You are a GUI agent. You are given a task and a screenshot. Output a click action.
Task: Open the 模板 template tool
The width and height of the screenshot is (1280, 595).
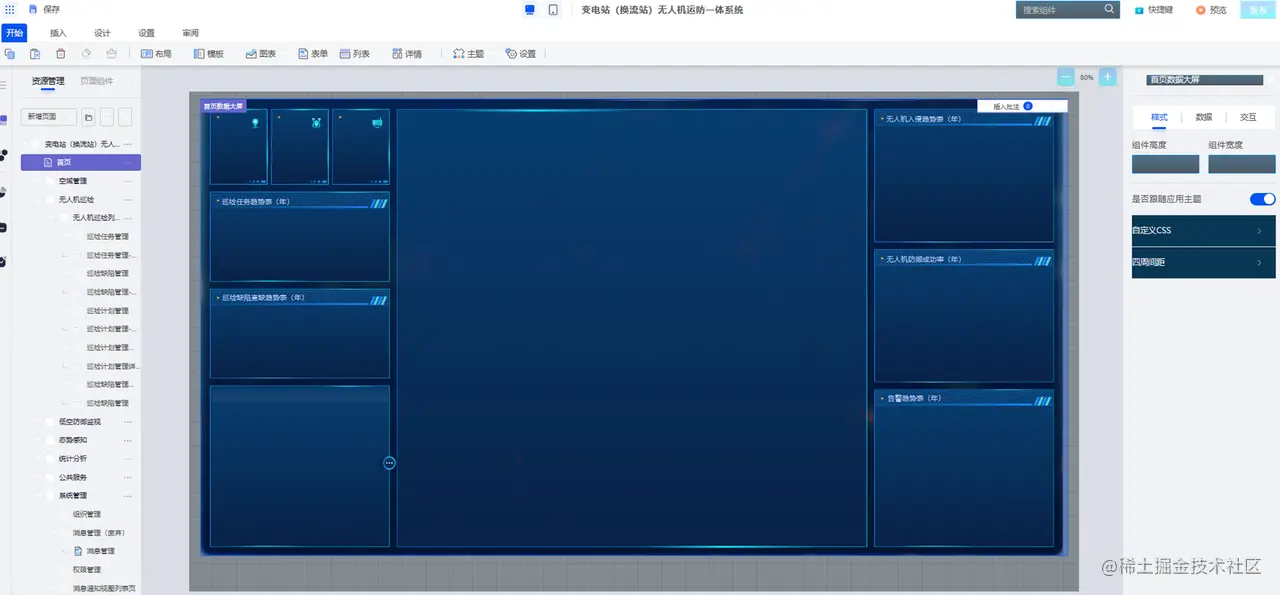pos(208,53)
